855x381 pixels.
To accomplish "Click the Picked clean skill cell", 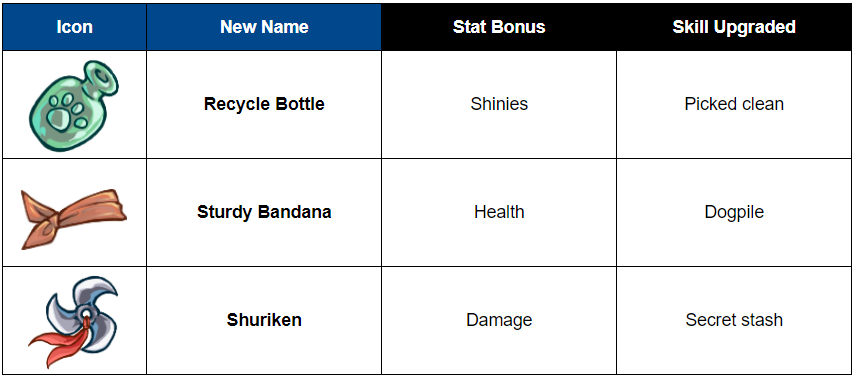I will point(734,104).
